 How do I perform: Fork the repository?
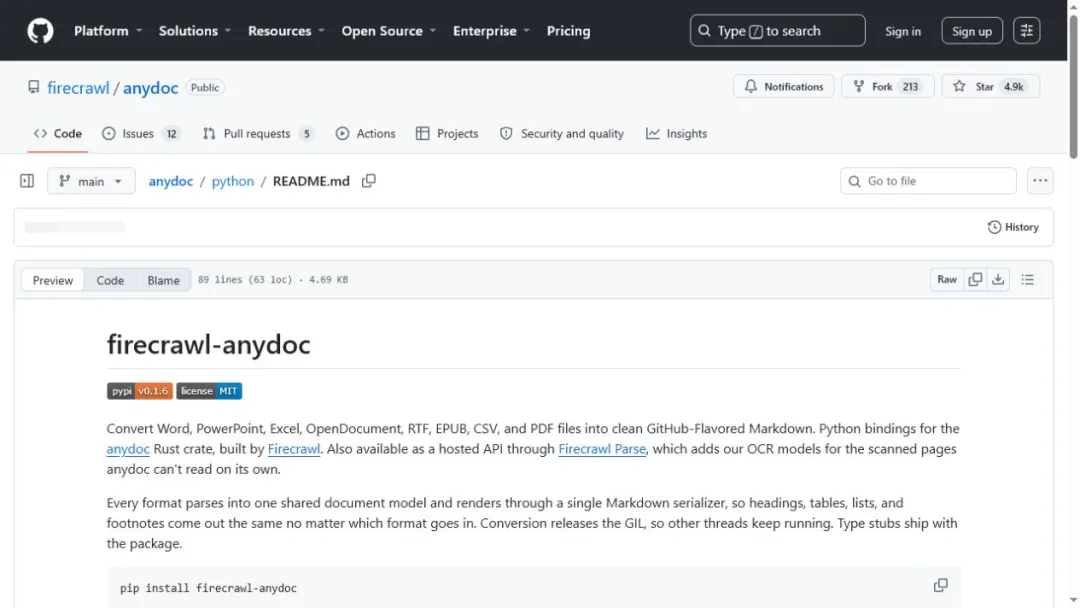887,86
